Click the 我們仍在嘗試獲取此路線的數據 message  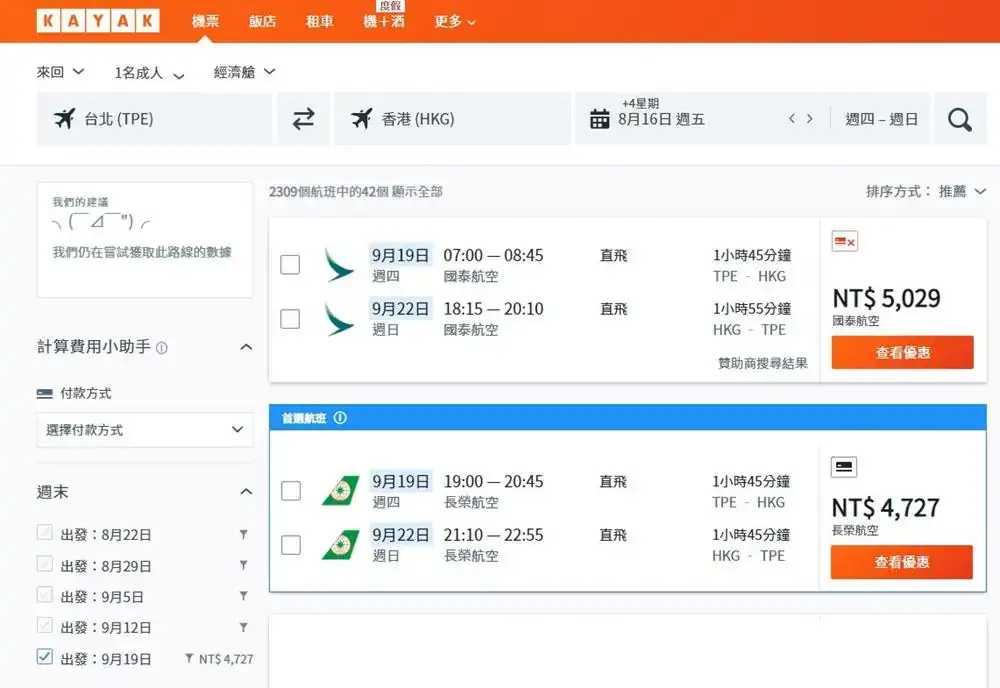(142, 253)
